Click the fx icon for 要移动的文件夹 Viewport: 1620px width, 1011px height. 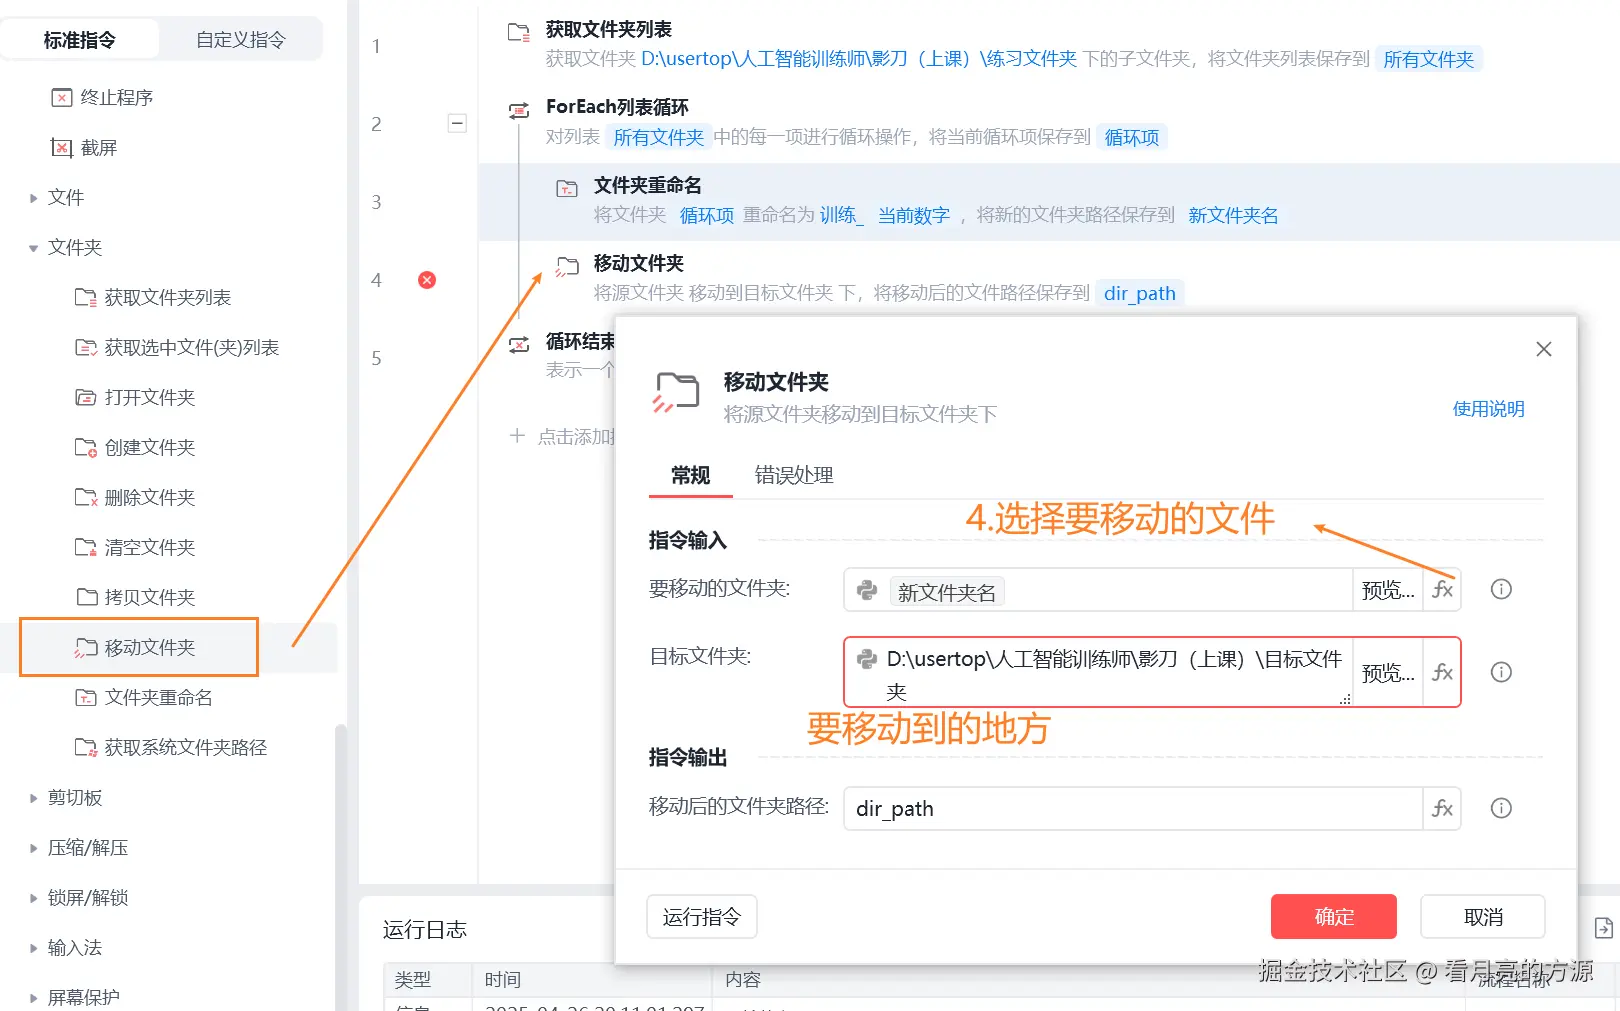1442,590
